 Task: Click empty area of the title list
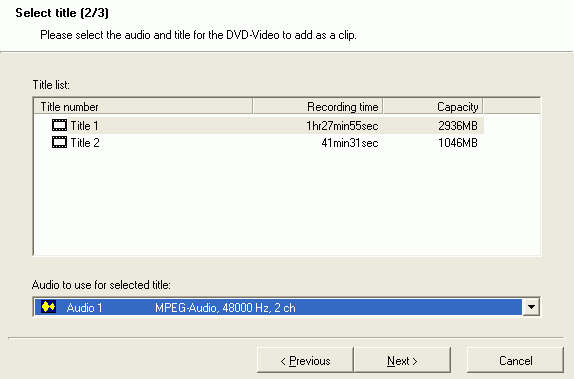point(287,203)
